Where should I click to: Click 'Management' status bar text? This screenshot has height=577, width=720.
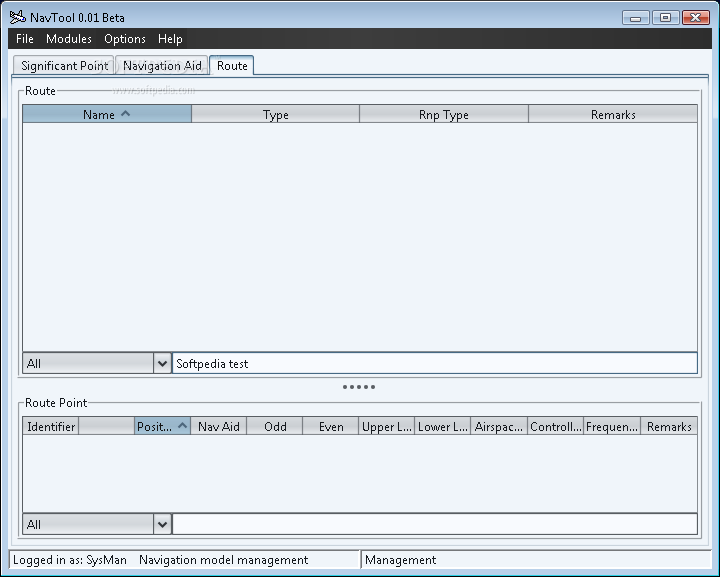(x=400, y=560)
